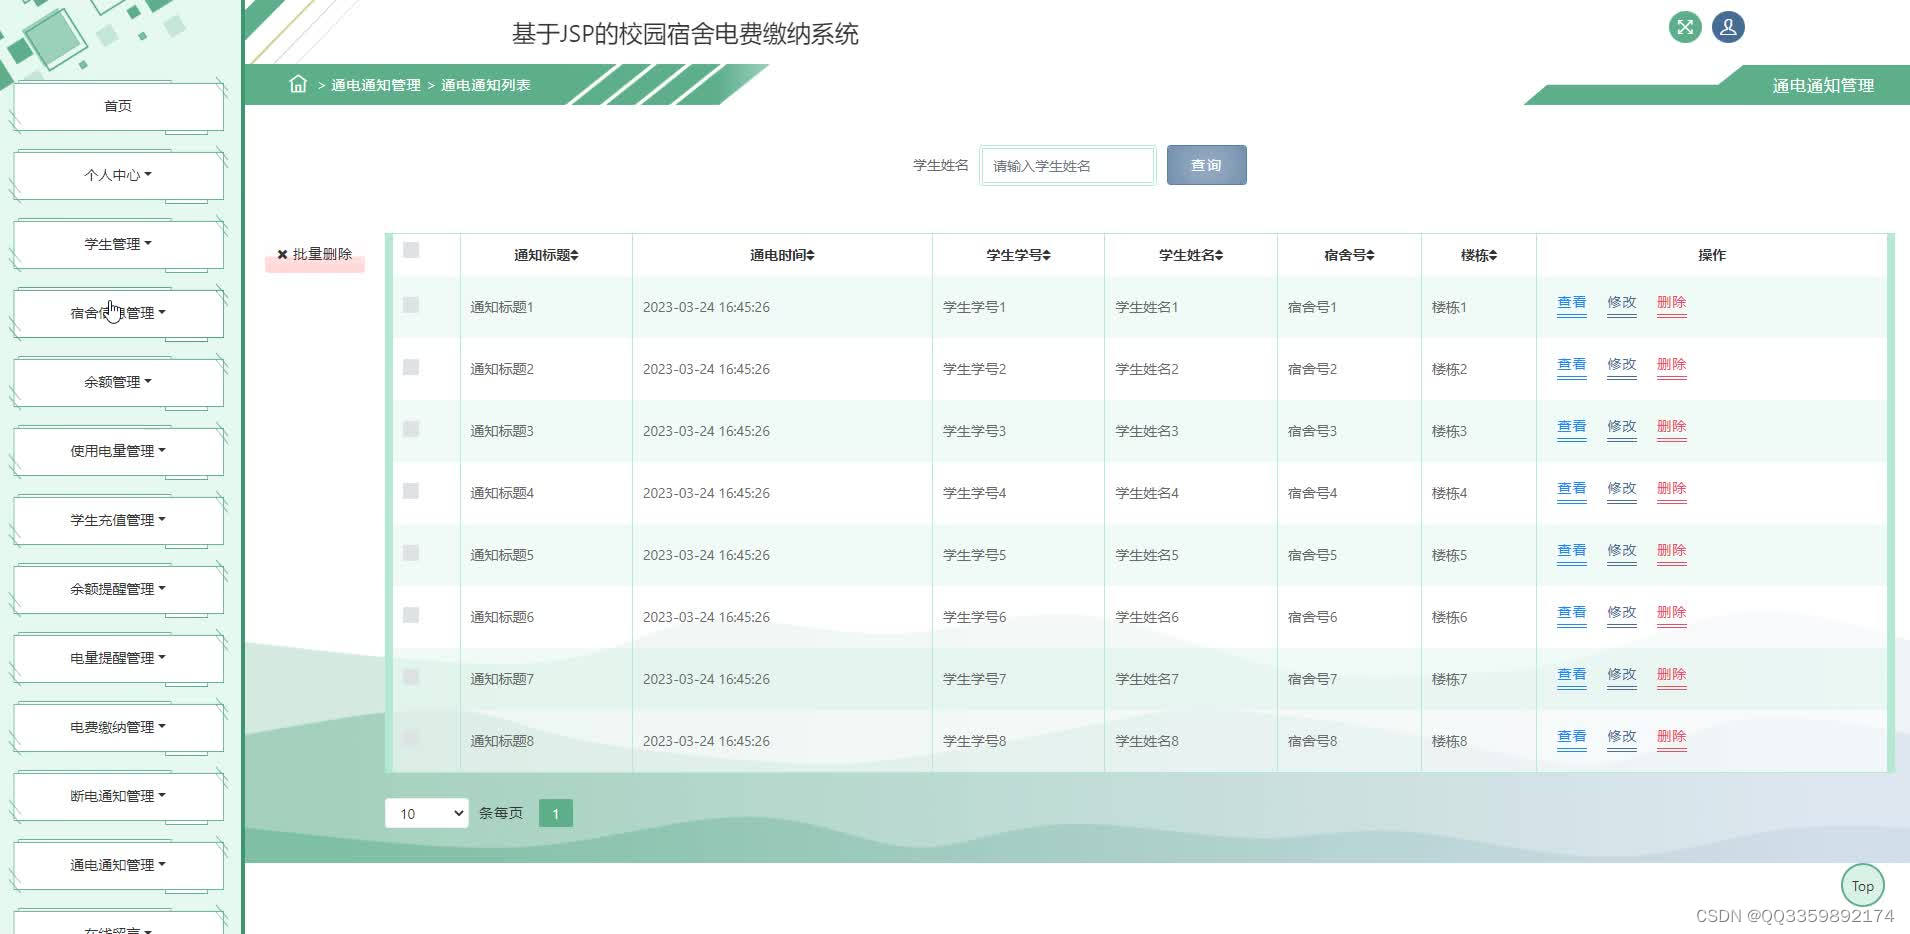This screenshot has height=934, width=1910.
Task: Expand the 电量提醒管理 sidebar menu
Action: pyautogui.click(x=118, y=658)
